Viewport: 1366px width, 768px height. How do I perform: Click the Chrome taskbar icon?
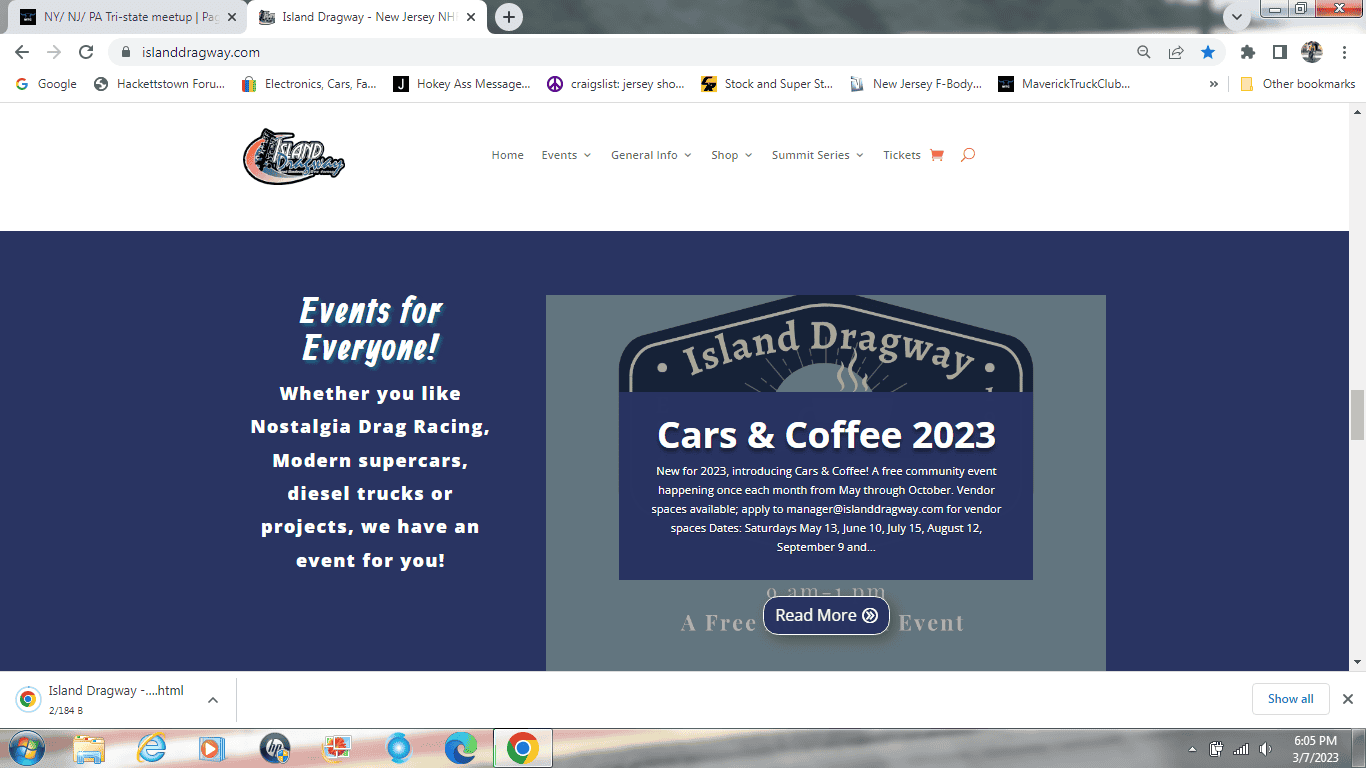point(522,748)
